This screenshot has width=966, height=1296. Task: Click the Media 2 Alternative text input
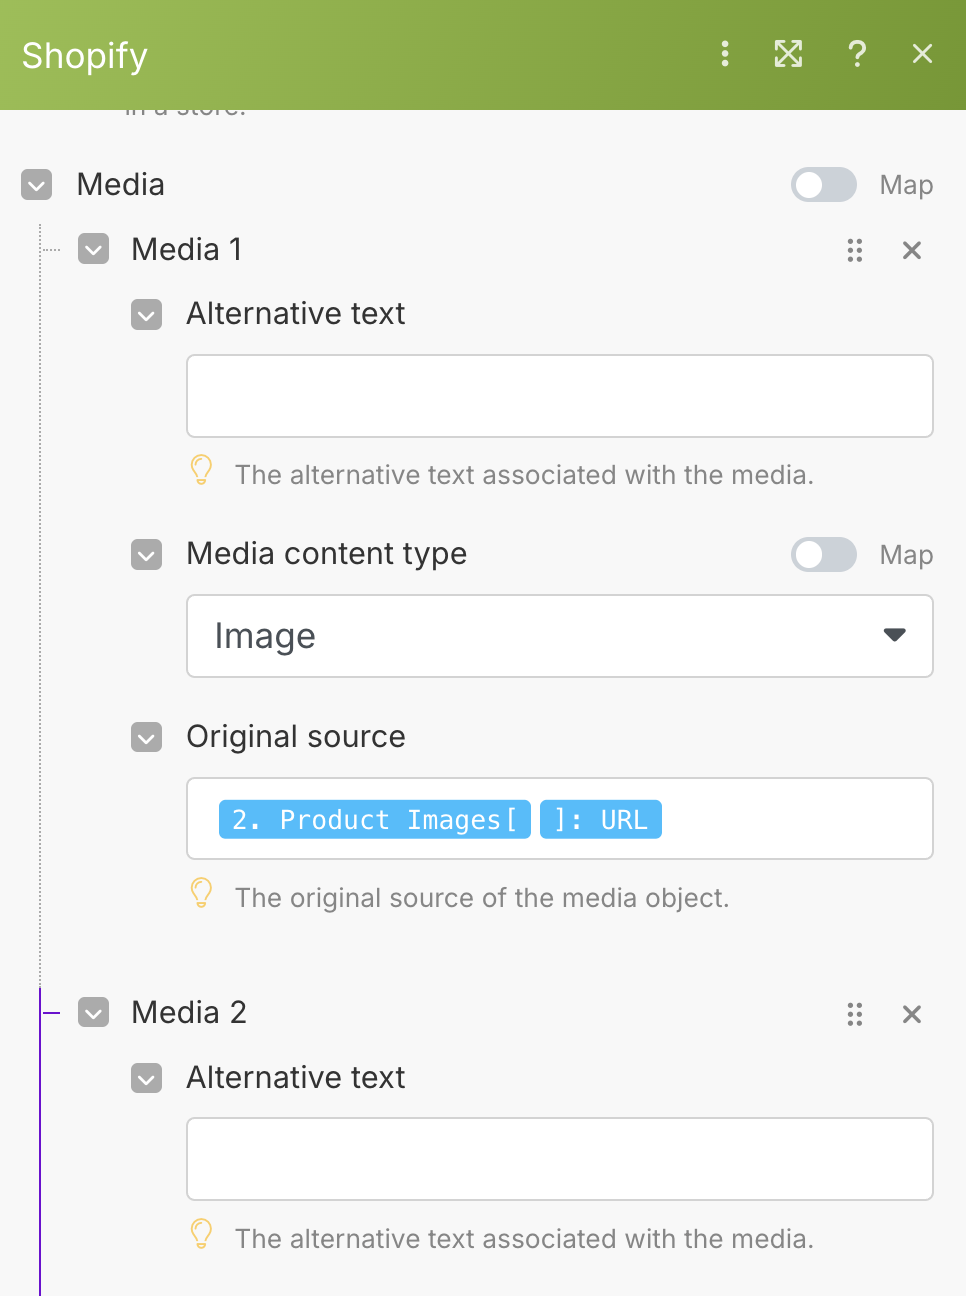coord(559,1159)
